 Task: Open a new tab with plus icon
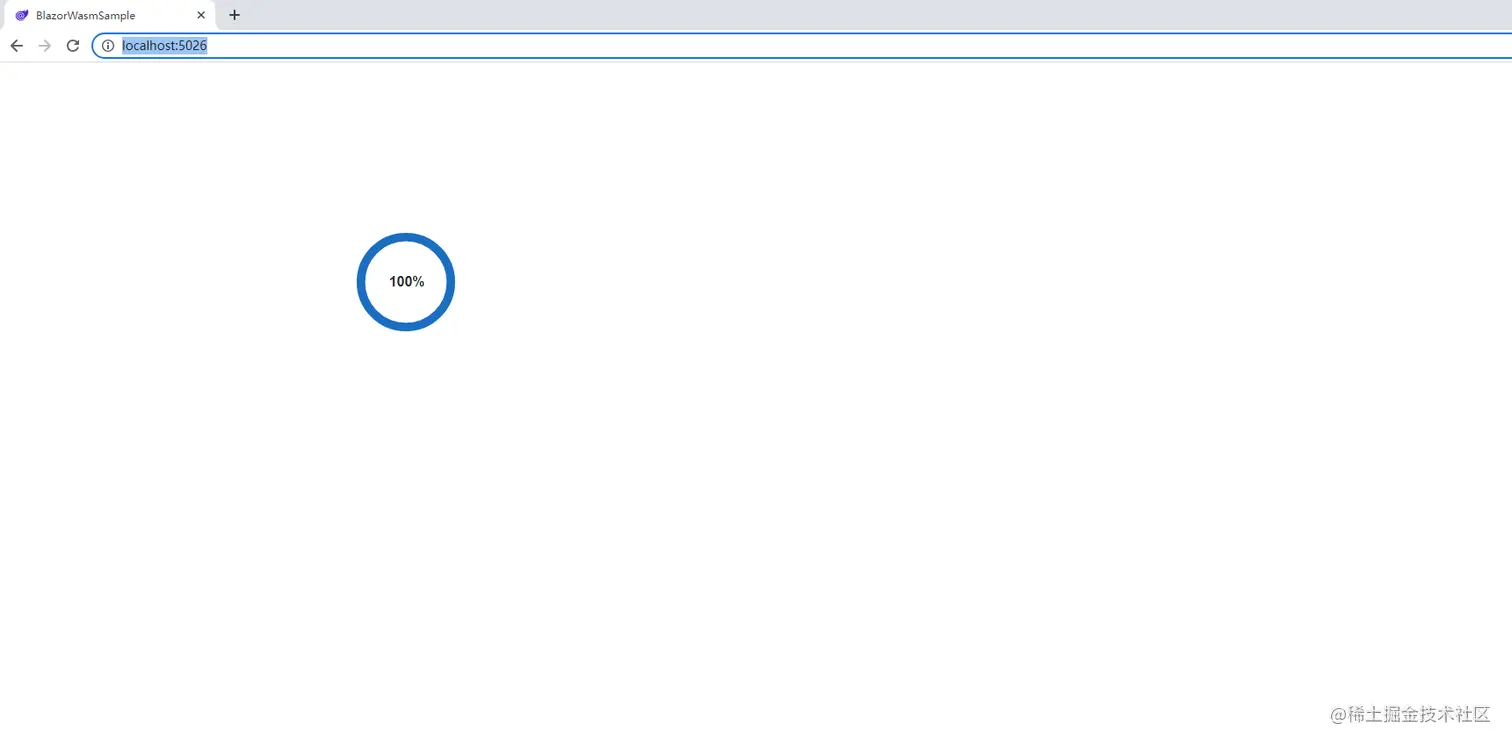pyautogui.click(x=234, y=15)
